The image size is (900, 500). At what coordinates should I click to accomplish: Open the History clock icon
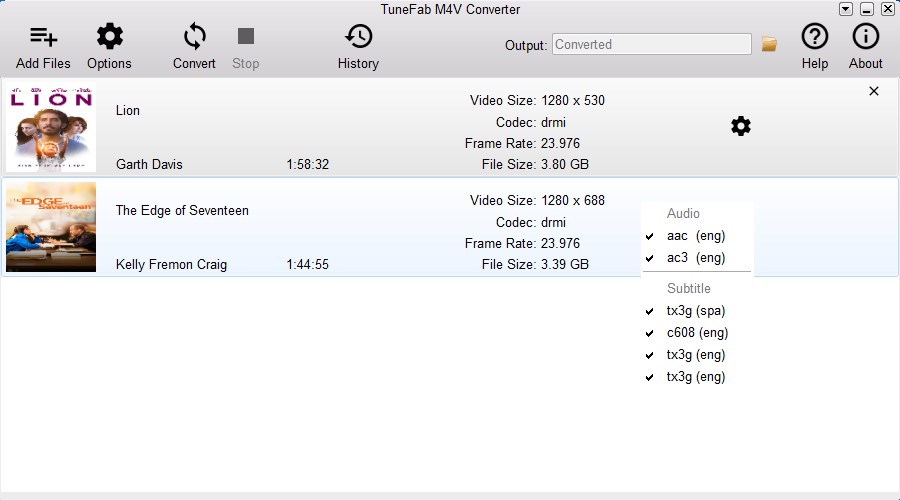click(358, 36)
